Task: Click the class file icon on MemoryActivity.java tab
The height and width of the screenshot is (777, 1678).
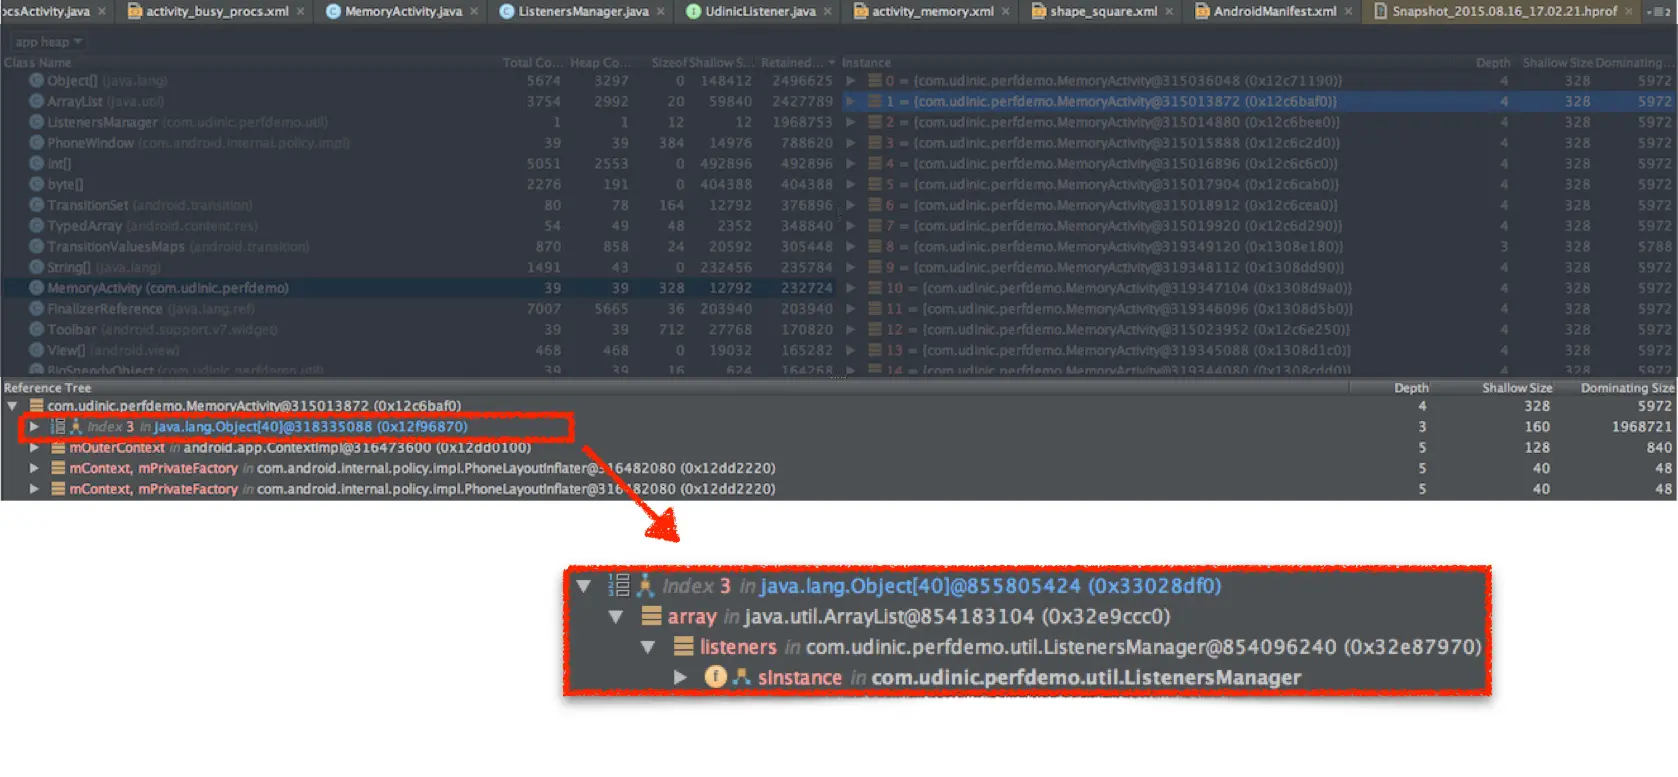Action: 333,11
